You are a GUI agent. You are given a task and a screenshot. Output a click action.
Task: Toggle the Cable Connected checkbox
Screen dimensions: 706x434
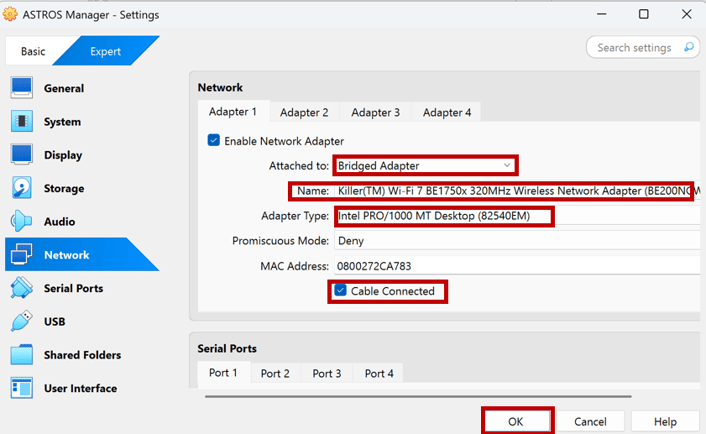341,291
